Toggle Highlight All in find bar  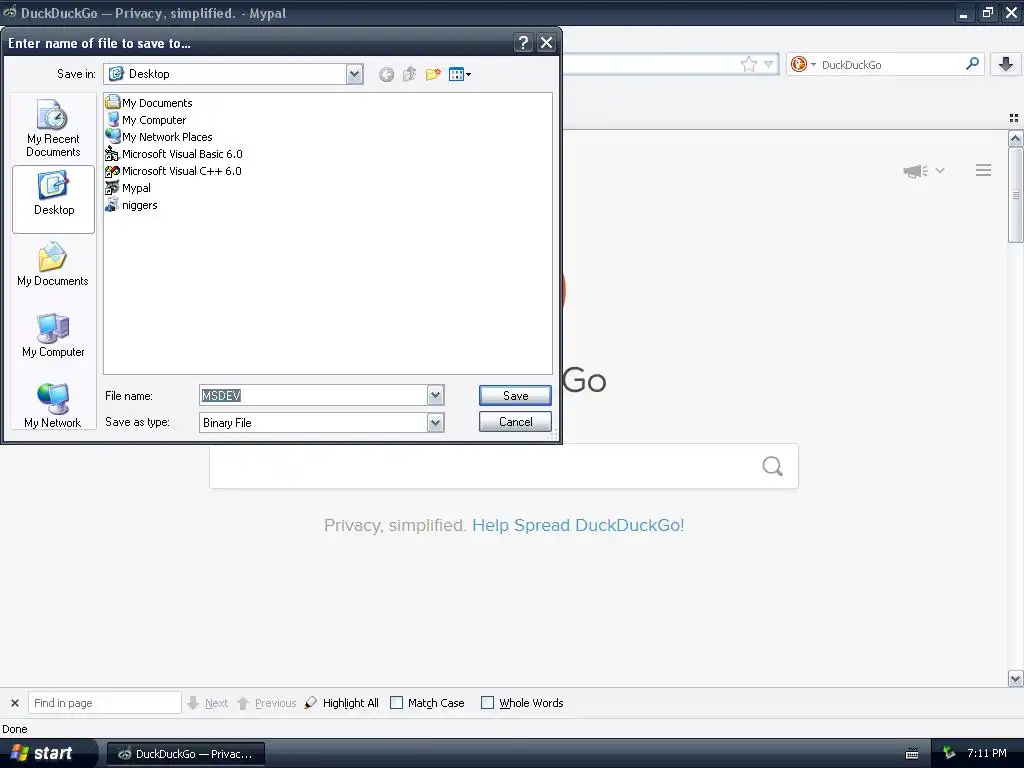[342, 703]
